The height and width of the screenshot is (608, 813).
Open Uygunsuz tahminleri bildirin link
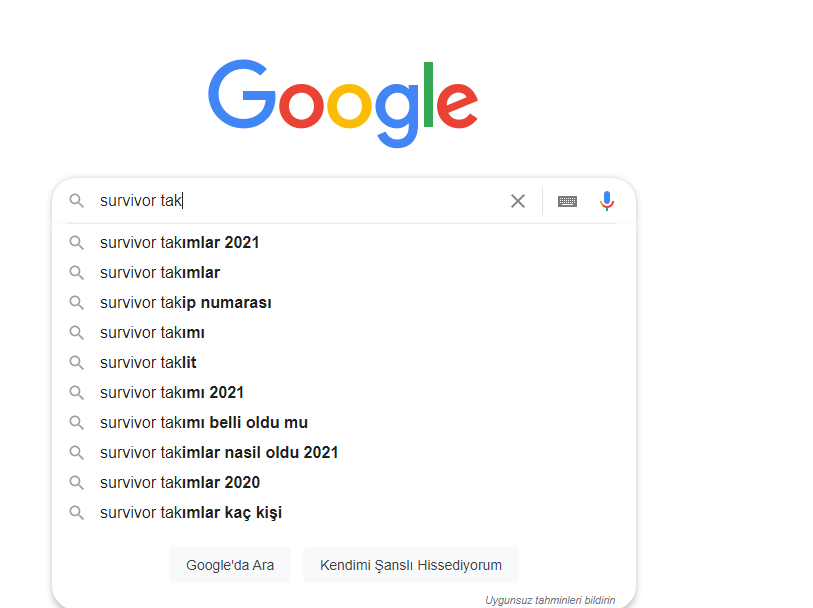point(550,600)
